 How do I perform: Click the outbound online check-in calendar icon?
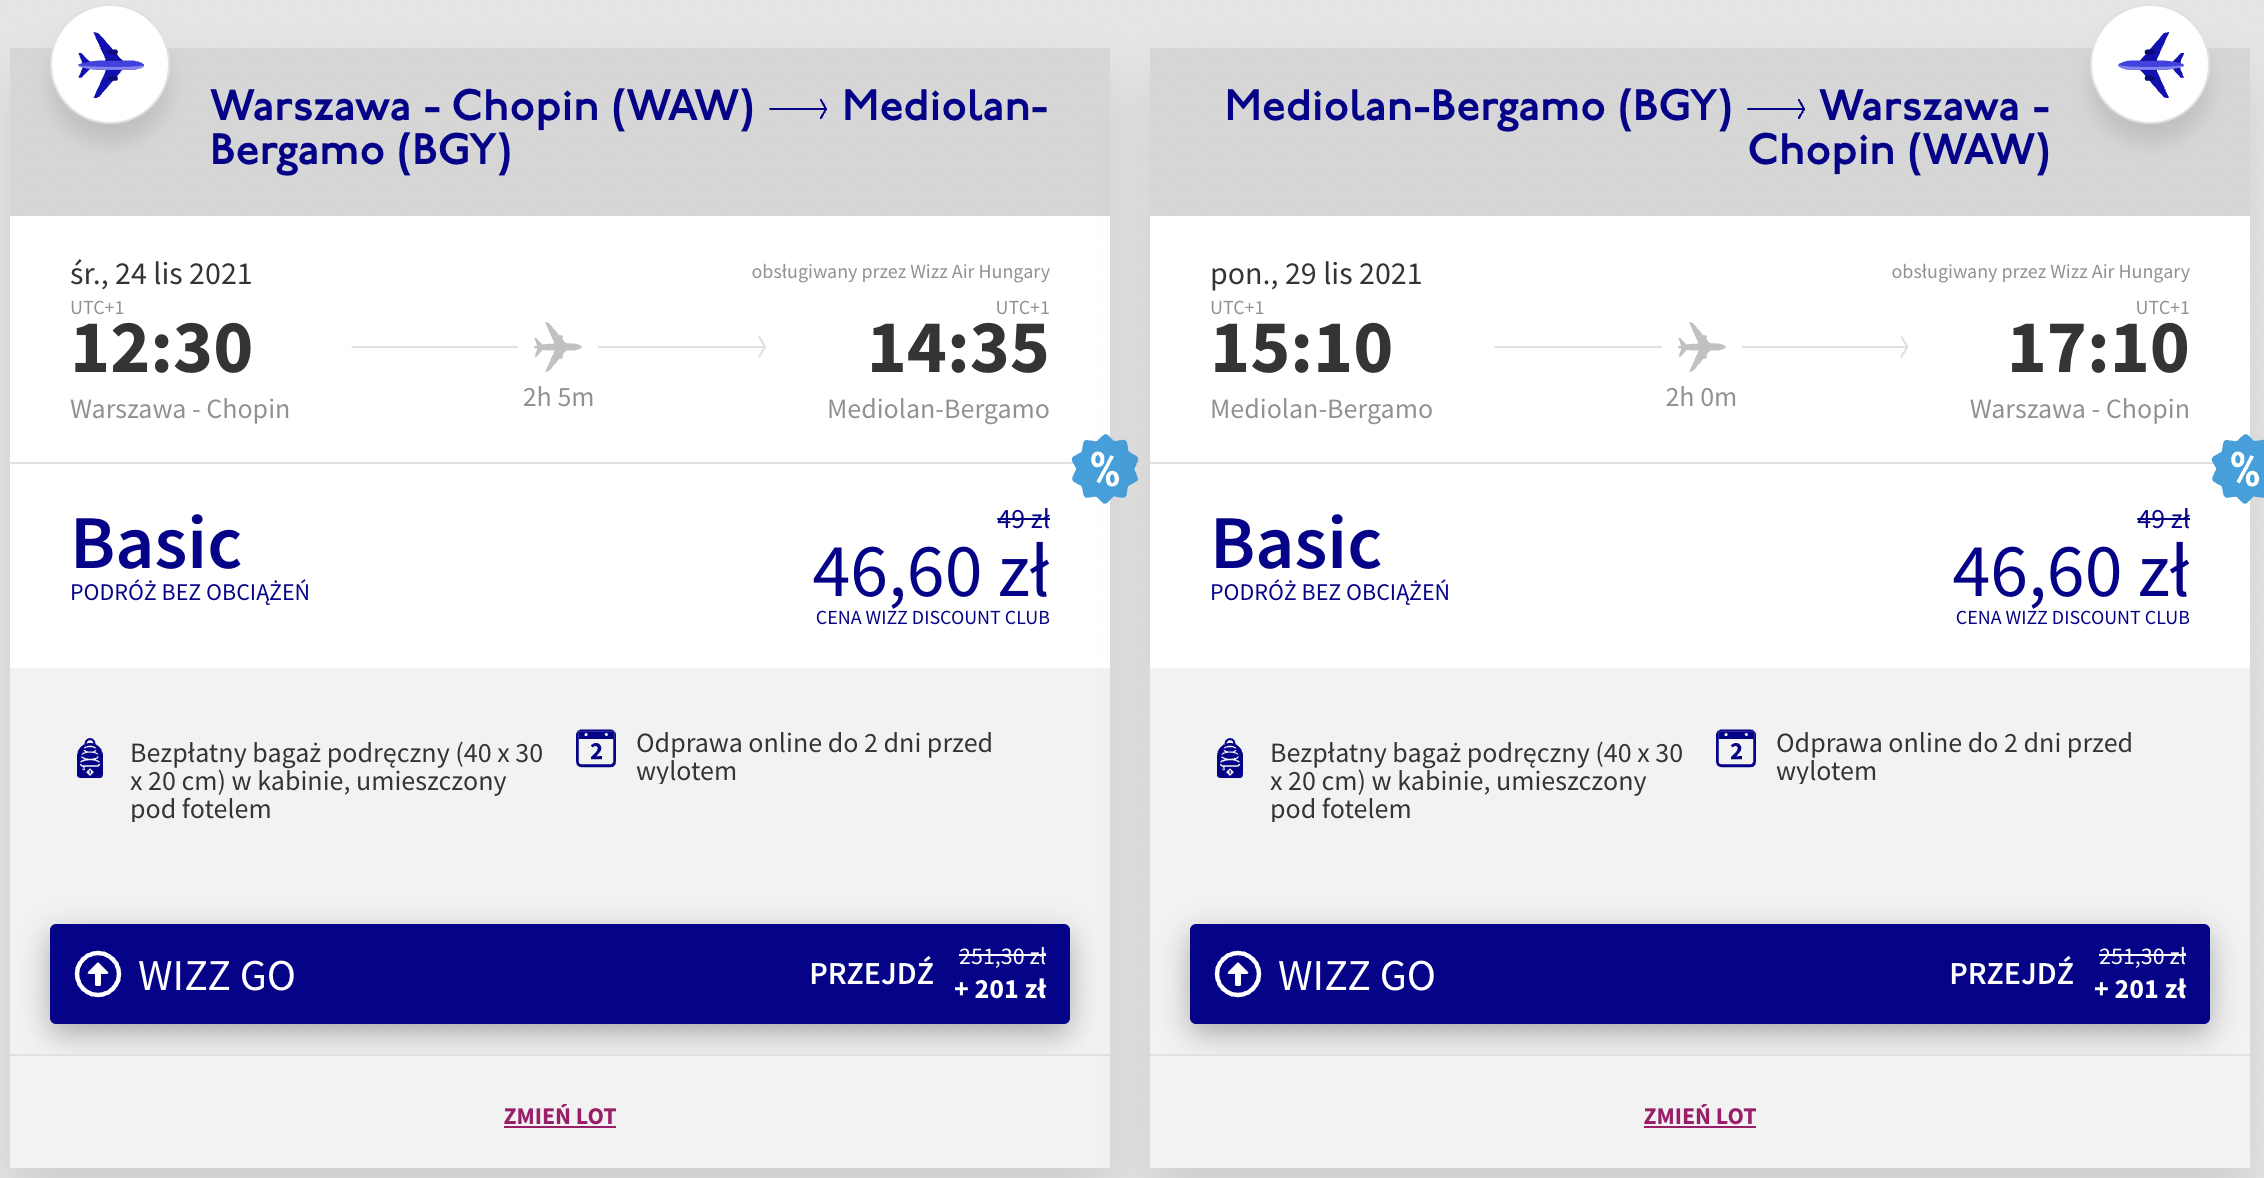(x=596, y=749)
